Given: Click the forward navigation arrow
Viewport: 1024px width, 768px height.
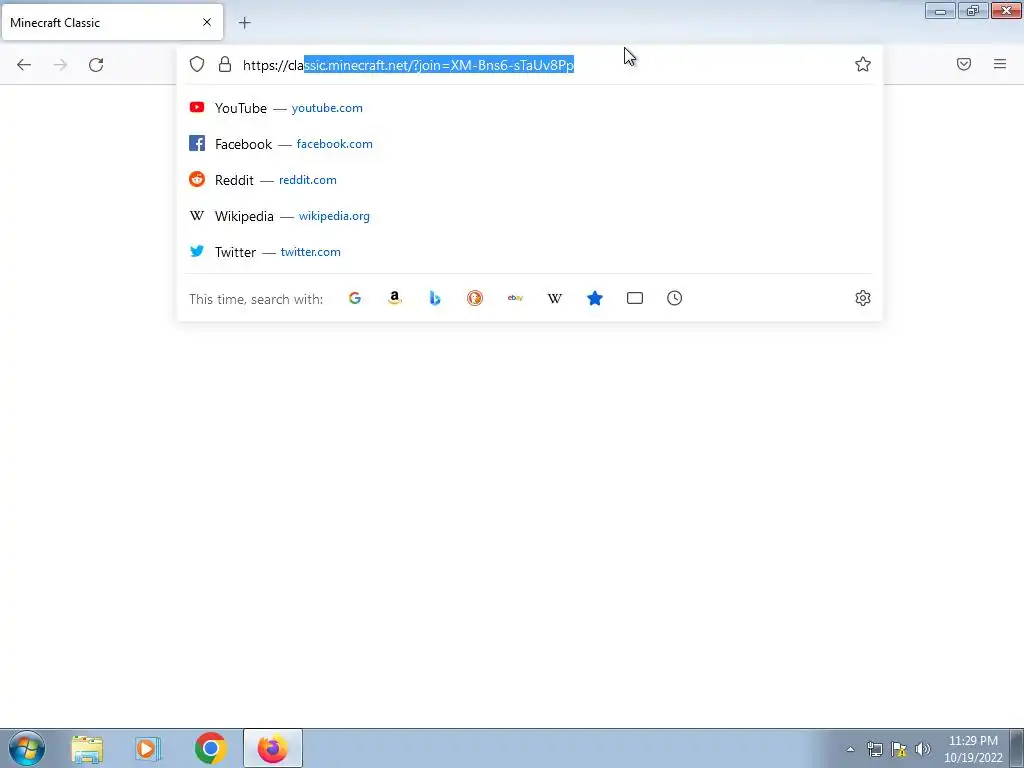Looking at the screenshot, I should coord(60,65).
